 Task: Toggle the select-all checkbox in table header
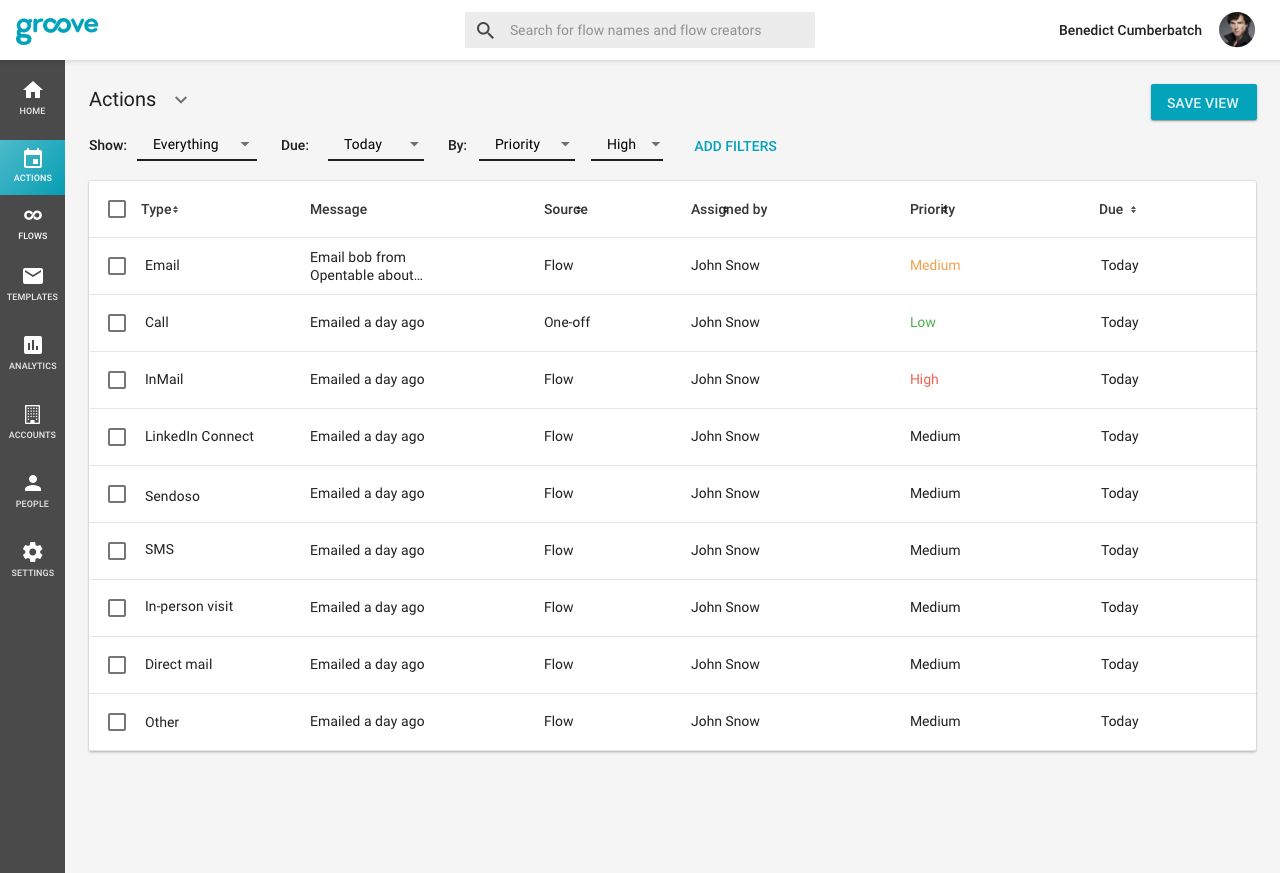[117, 209]
